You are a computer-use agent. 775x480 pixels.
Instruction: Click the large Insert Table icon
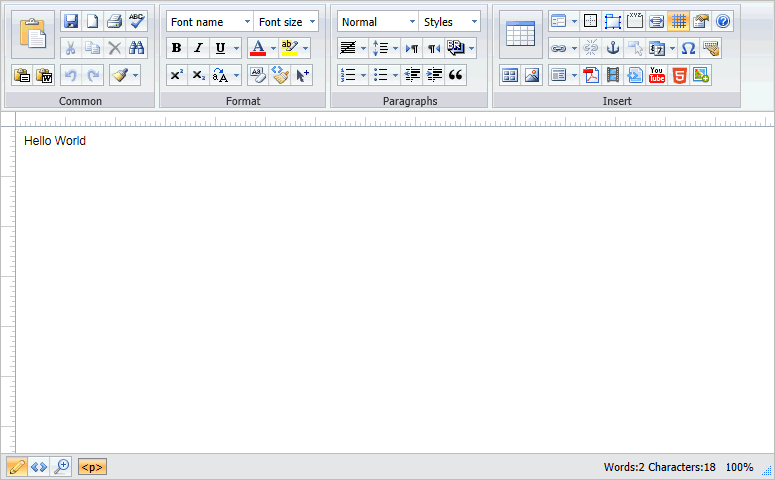pos(520,34)
